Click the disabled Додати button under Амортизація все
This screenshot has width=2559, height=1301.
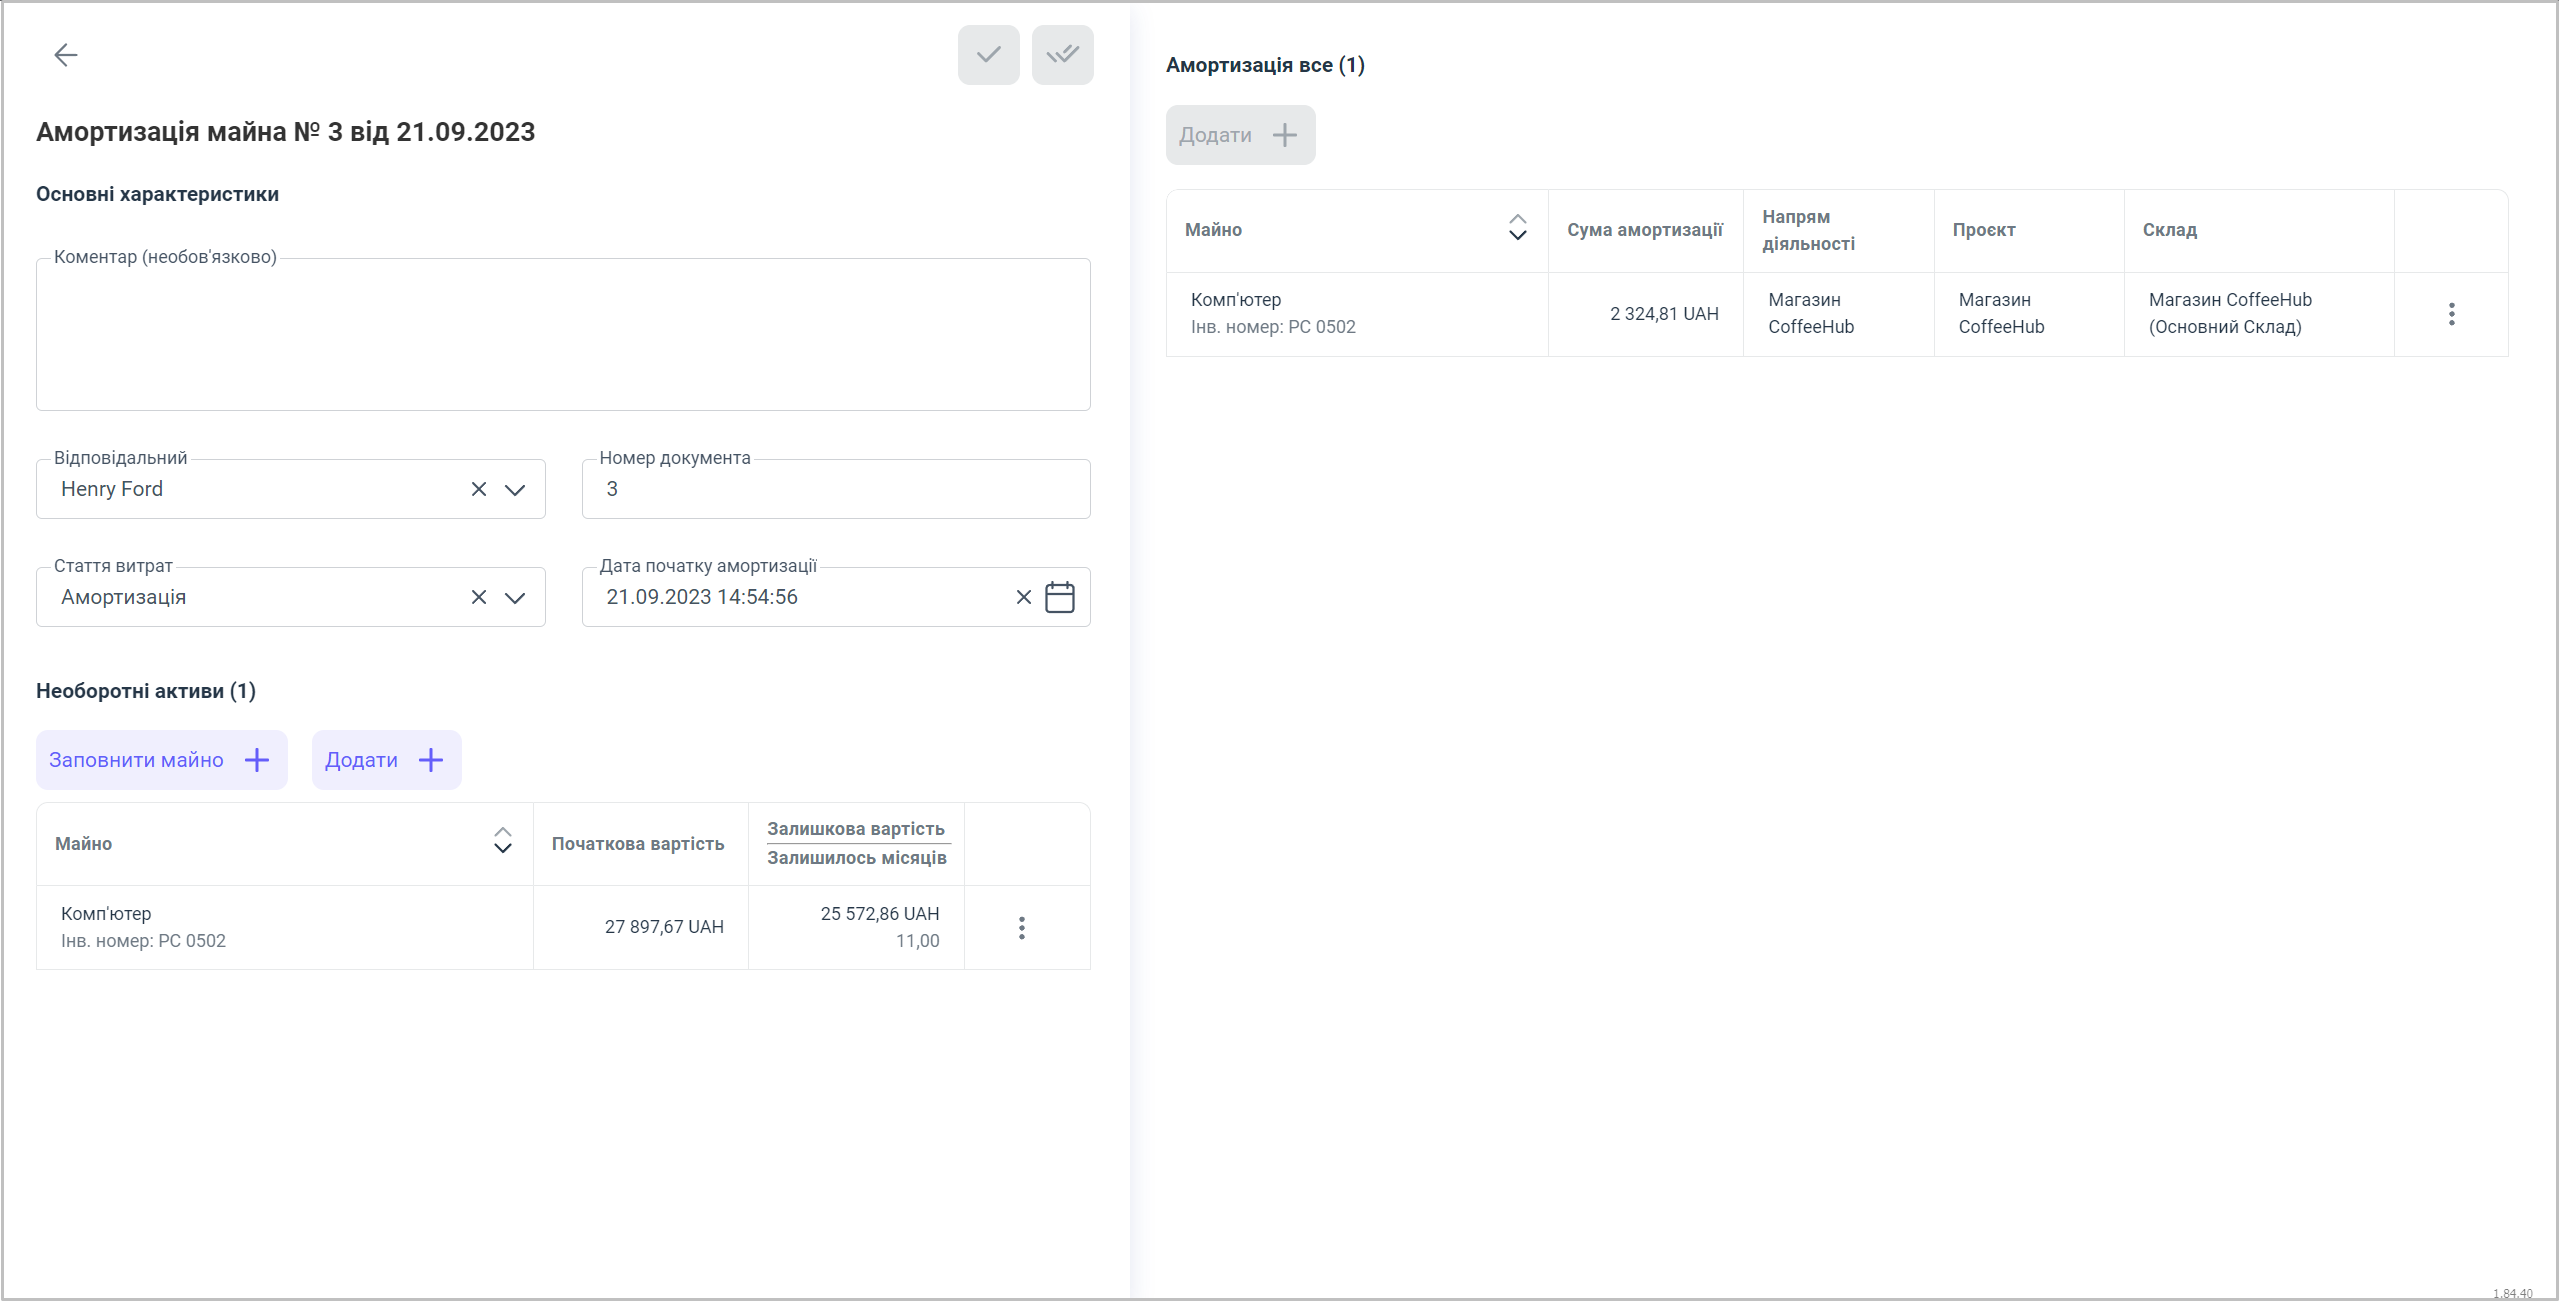click(1240, 135)
